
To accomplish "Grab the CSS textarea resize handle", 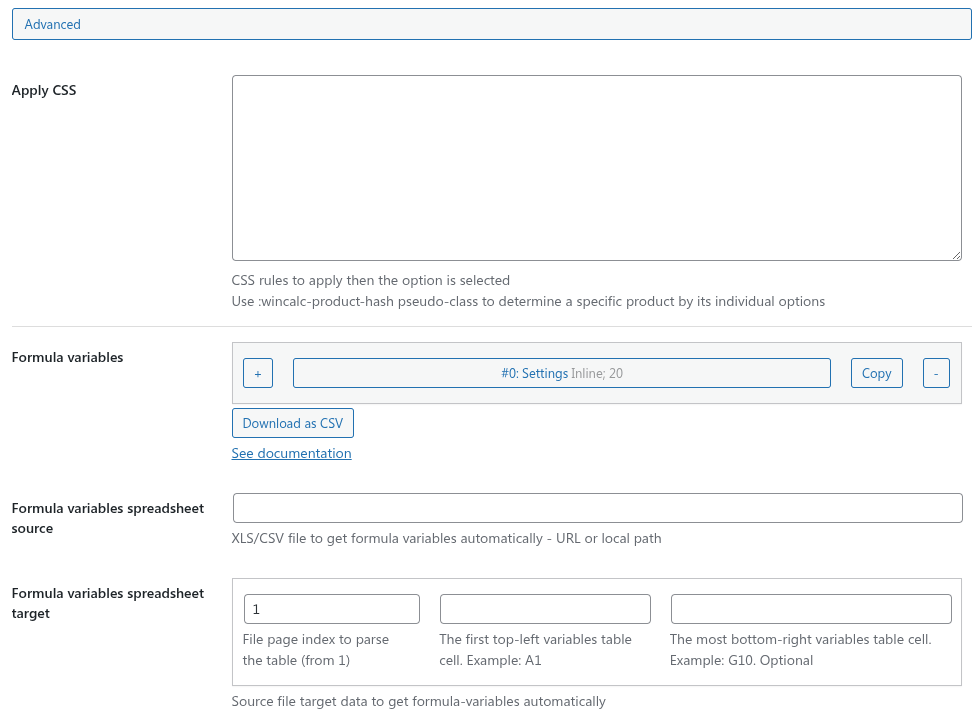I will click(955, 254).
